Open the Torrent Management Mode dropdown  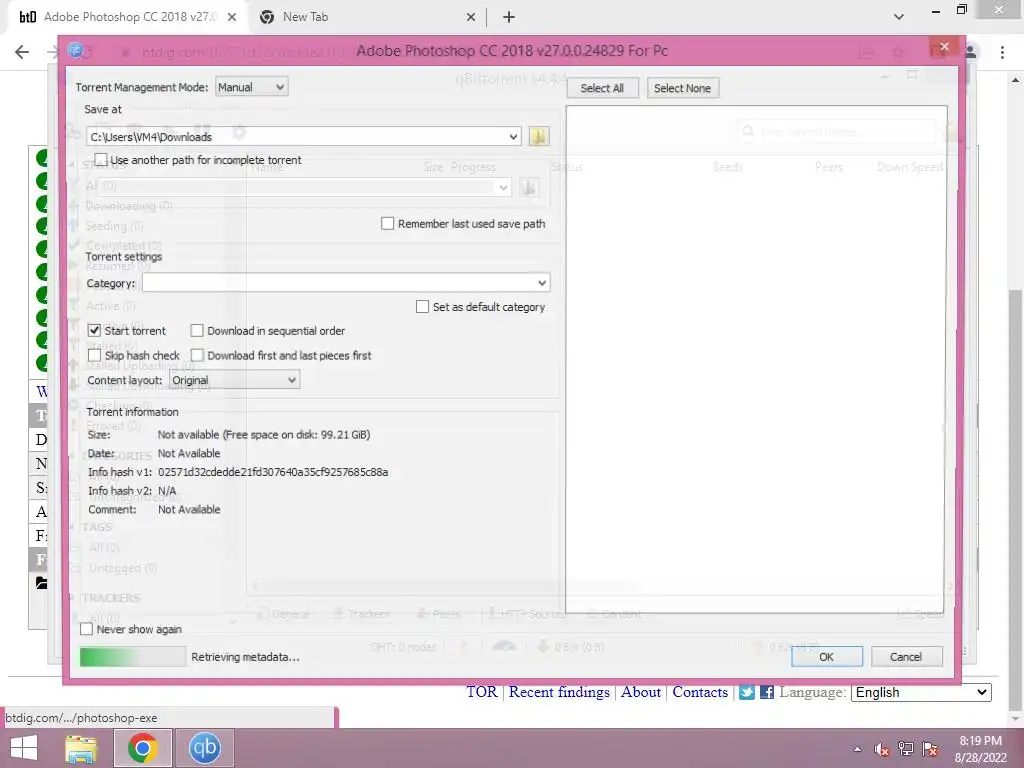tap(251, 87)
